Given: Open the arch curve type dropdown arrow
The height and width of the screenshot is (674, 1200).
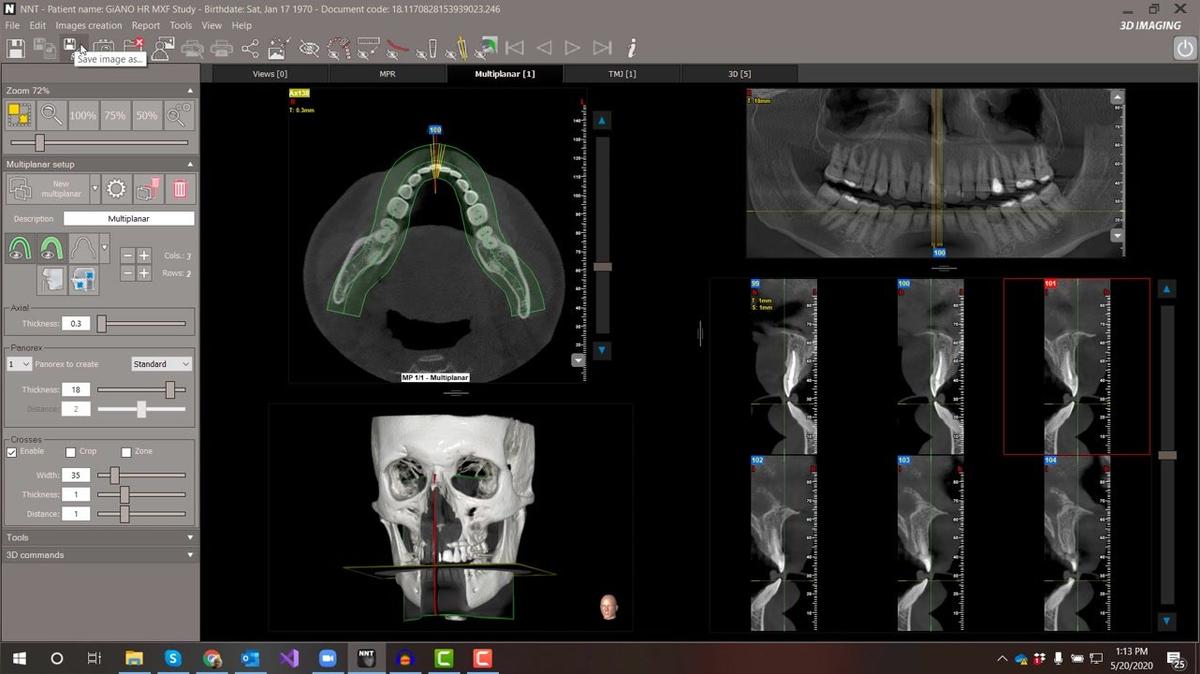Looking at the screenshot, I should click(104, 247).
